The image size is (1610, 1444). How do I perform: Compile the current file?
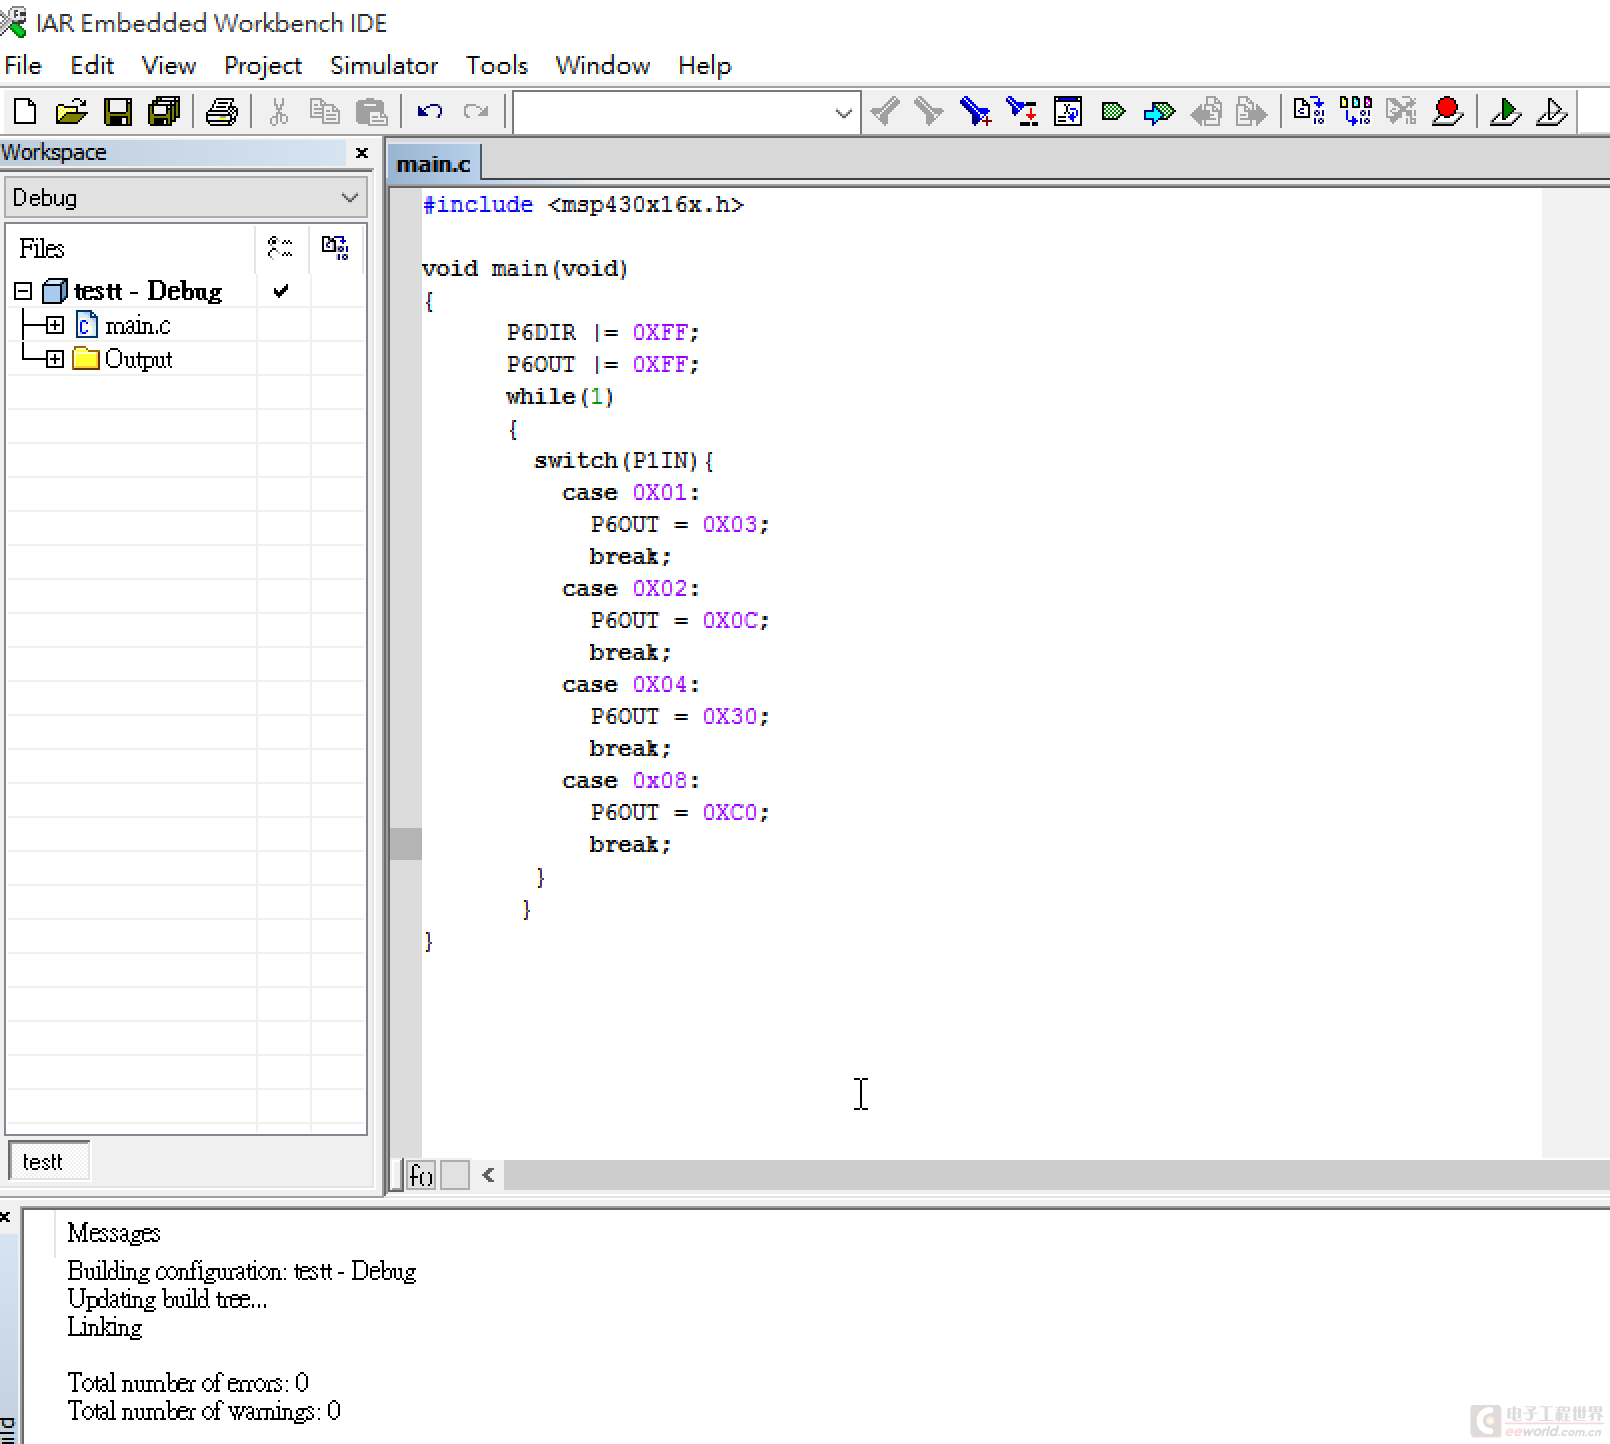coord(1308,111)
